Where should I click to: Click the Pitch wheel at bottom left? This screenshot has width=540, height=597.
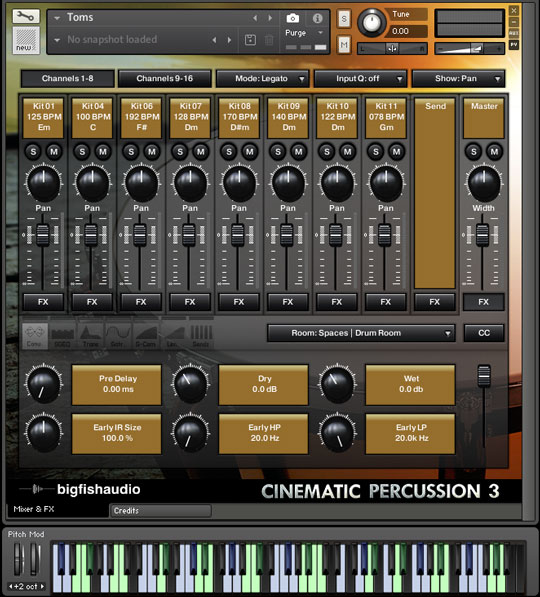point(18,559)
